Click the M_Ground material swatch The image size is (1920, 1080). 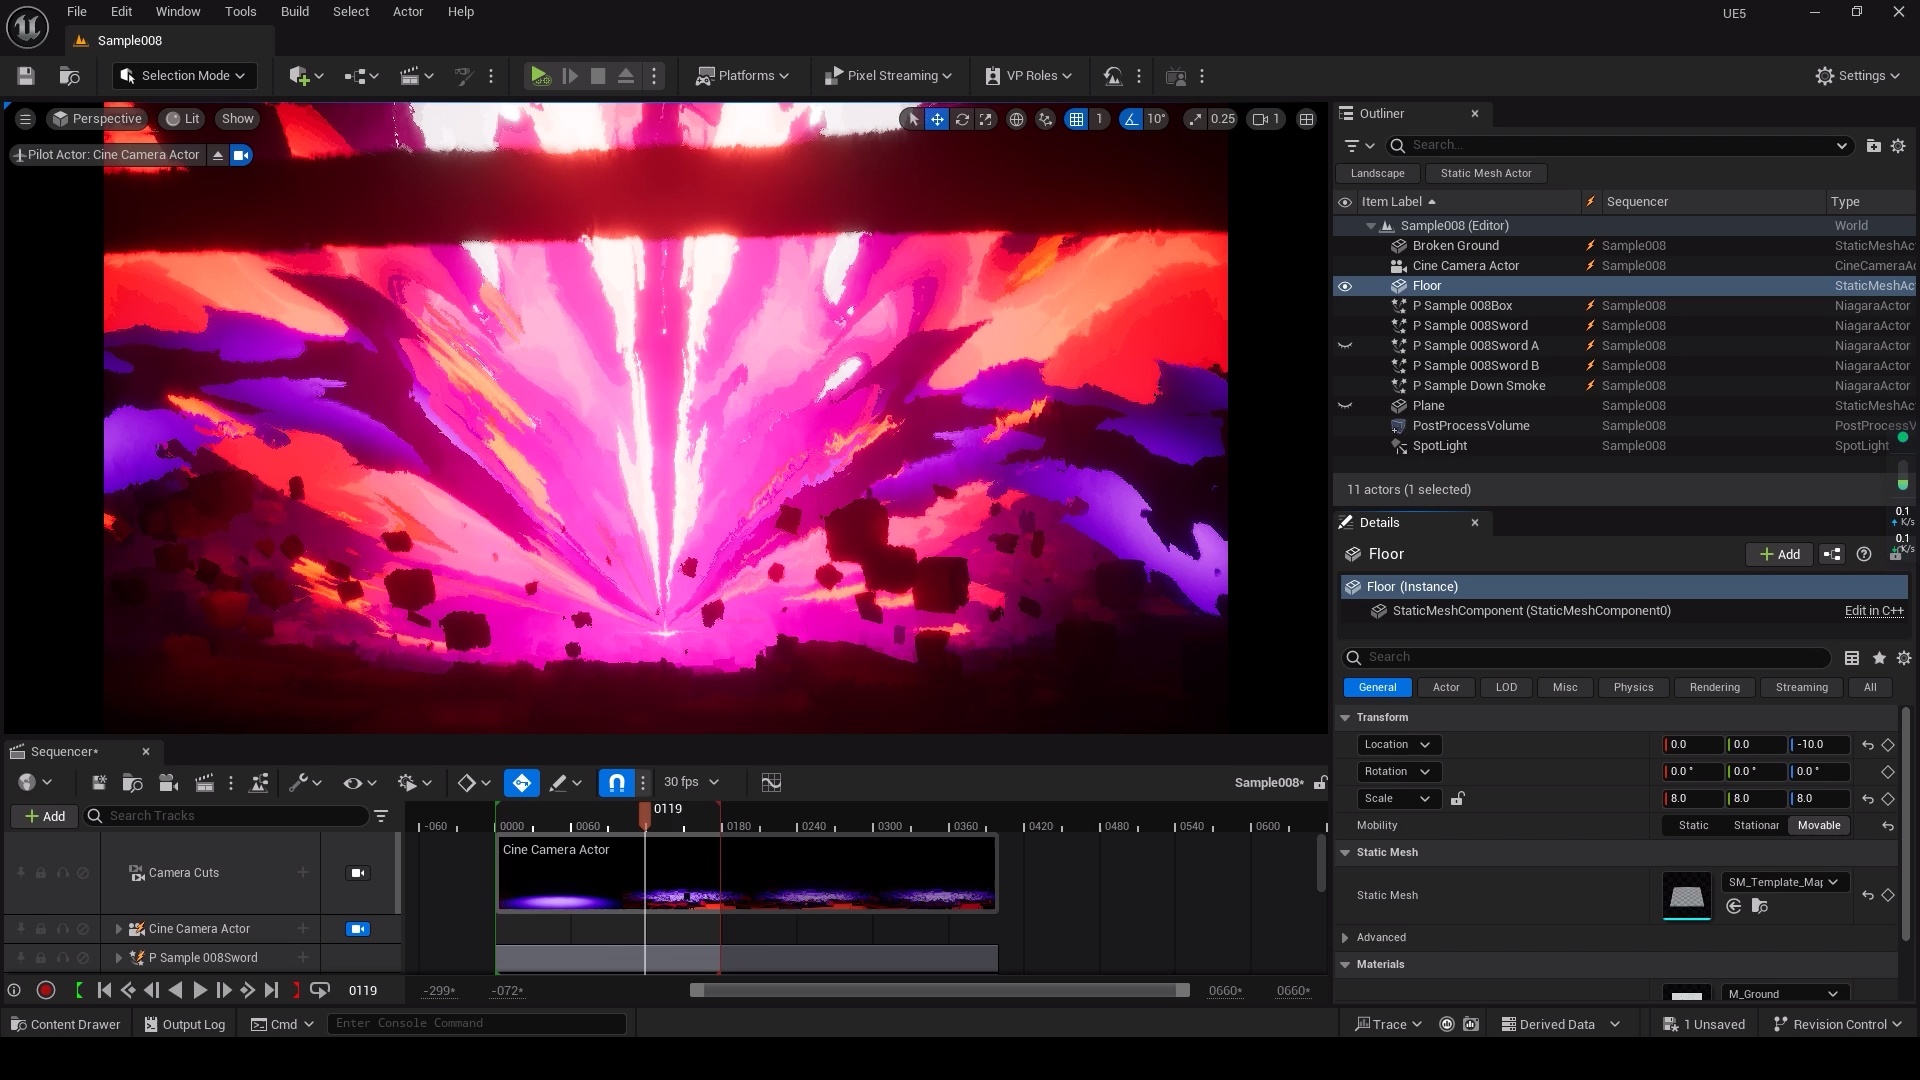tap(1687, 997)
